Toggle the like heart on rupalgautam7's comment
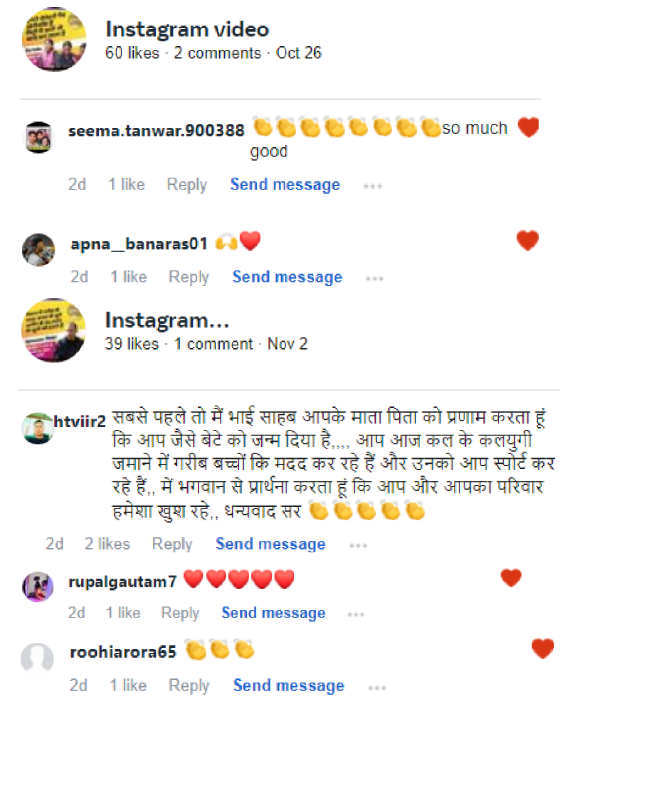This screenshot has height=808, width=652. point(511,578)
